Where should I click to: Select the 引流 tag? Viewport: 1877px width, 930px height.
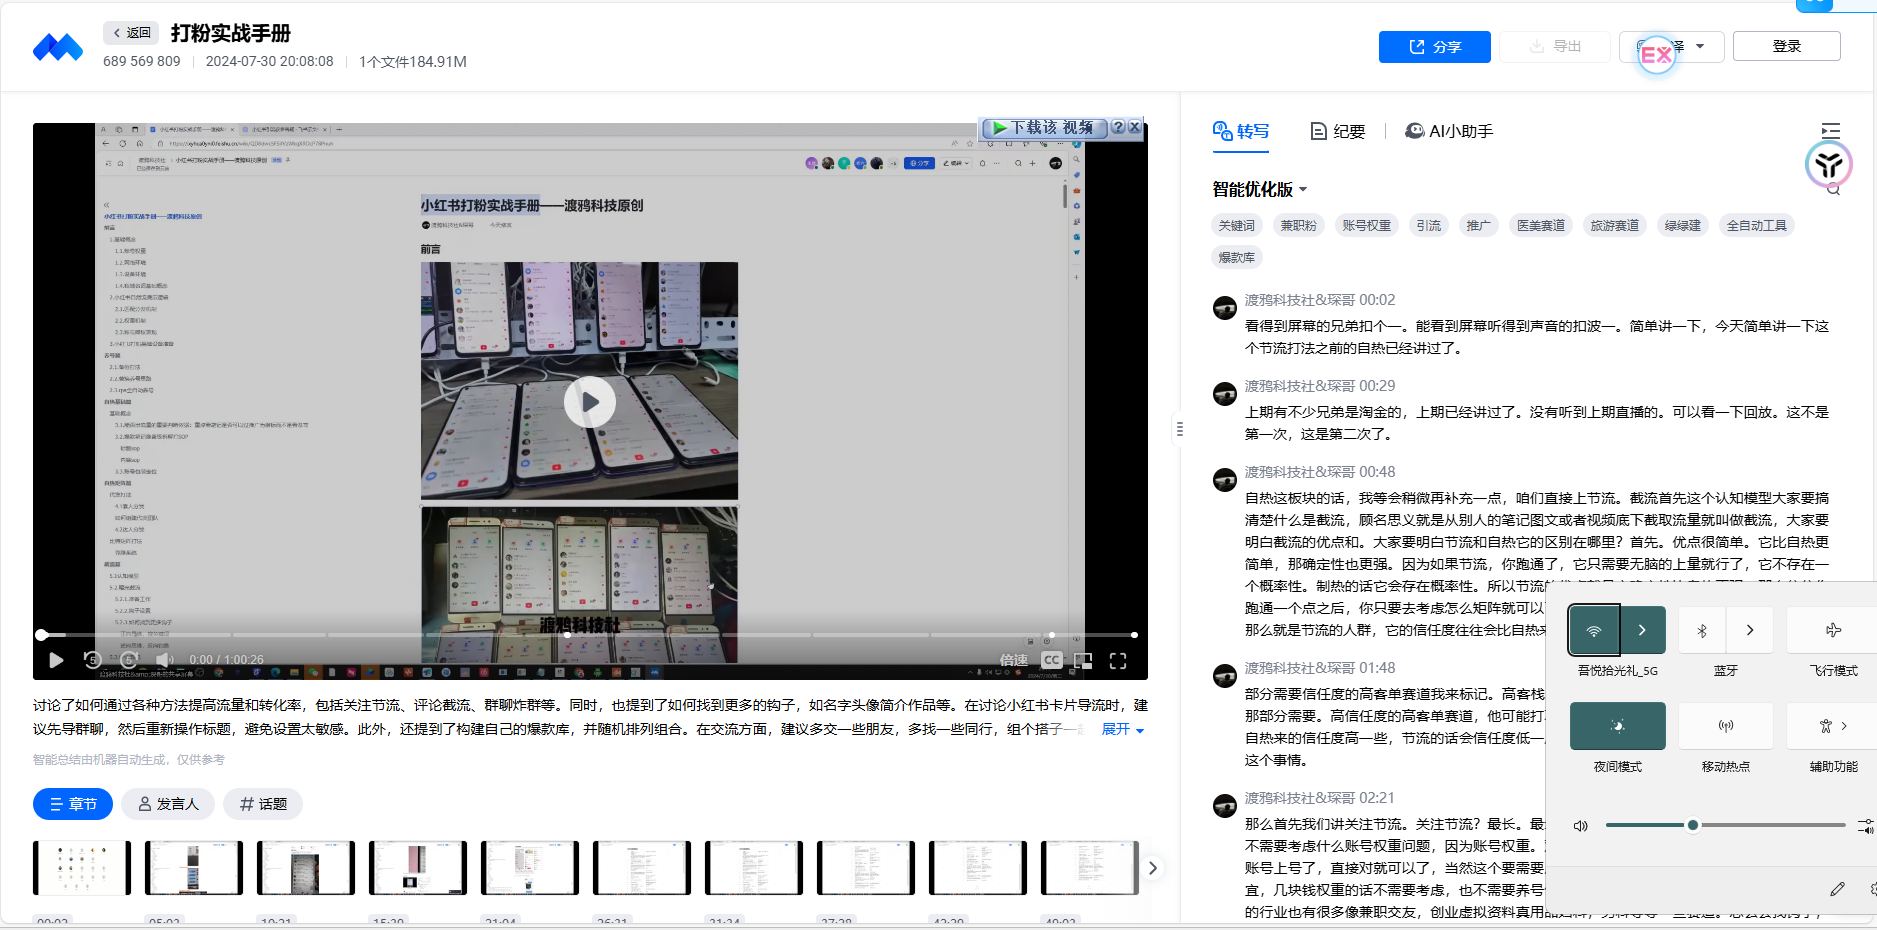pos(1428,225)
